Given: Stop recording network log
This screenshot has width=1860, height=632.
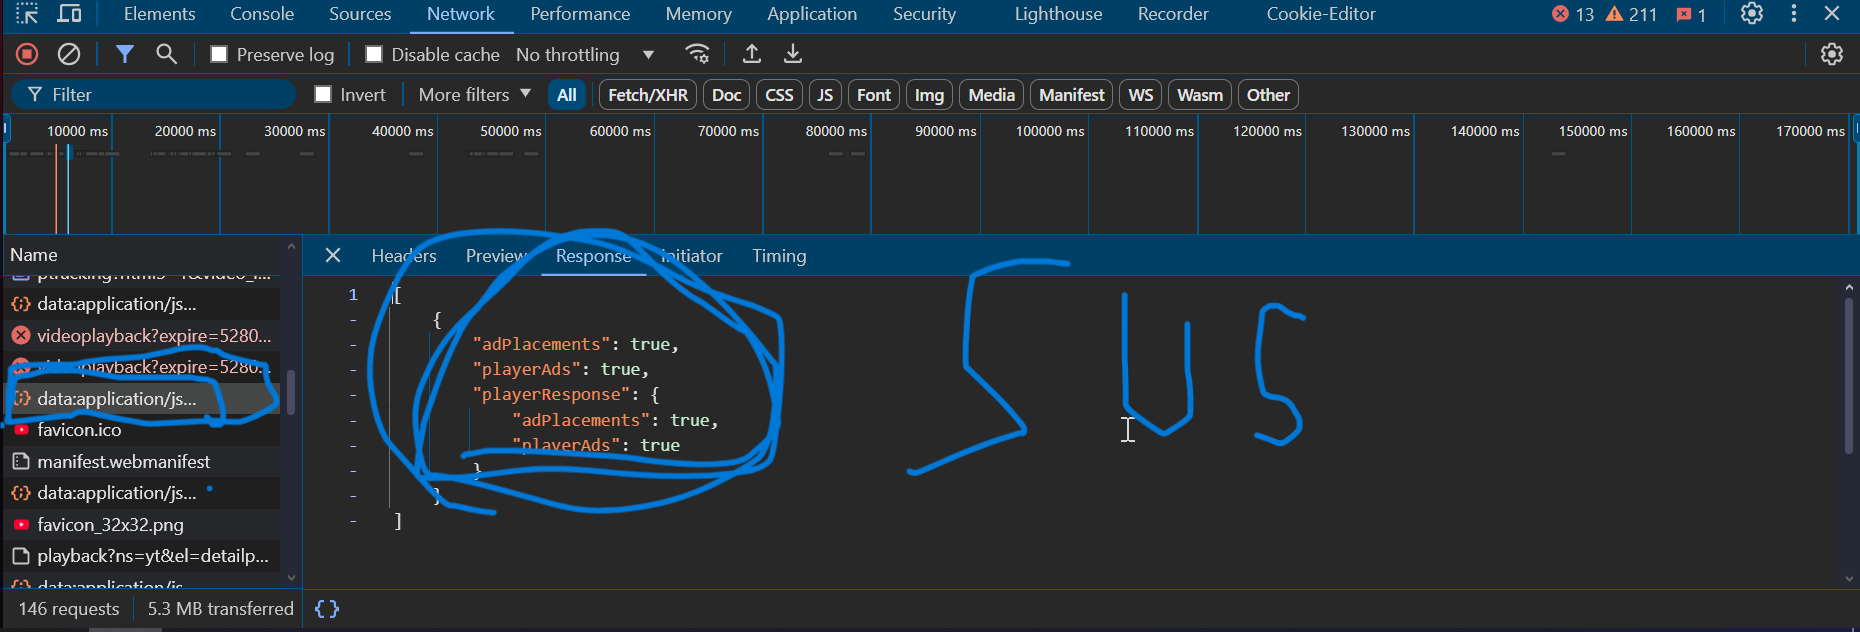Looking at the screenshot, I should pyautogui.click(x=27, y=54).
